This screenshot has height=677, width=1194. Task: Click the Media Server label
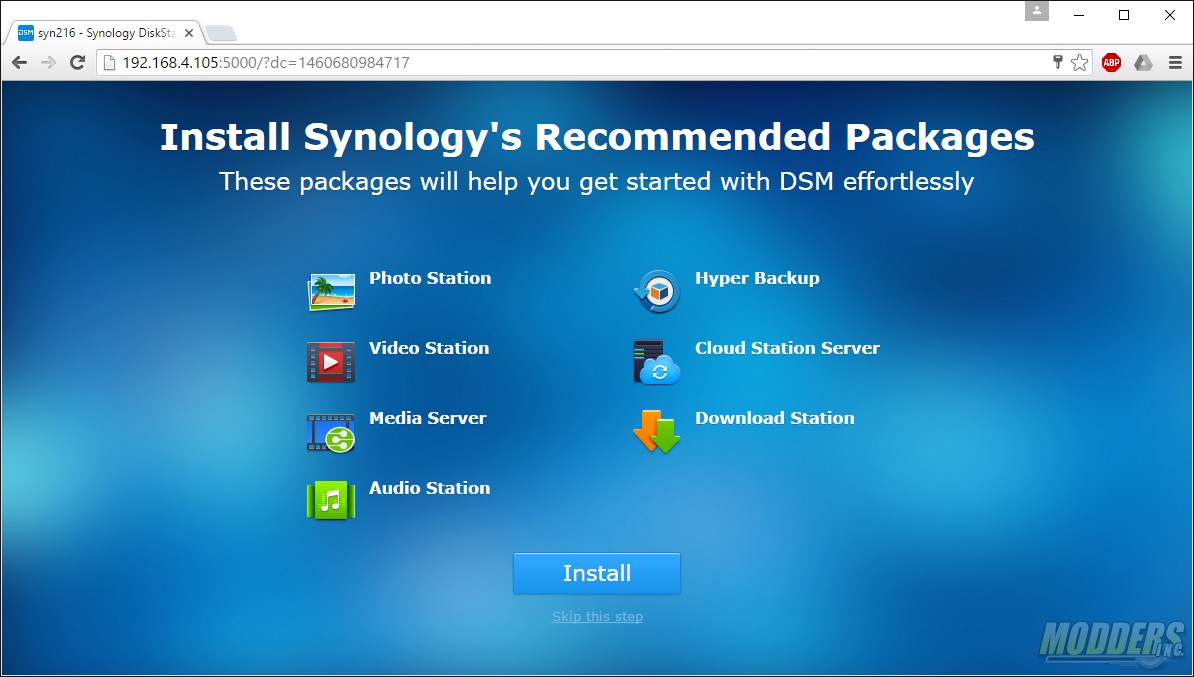pos(428,418)
